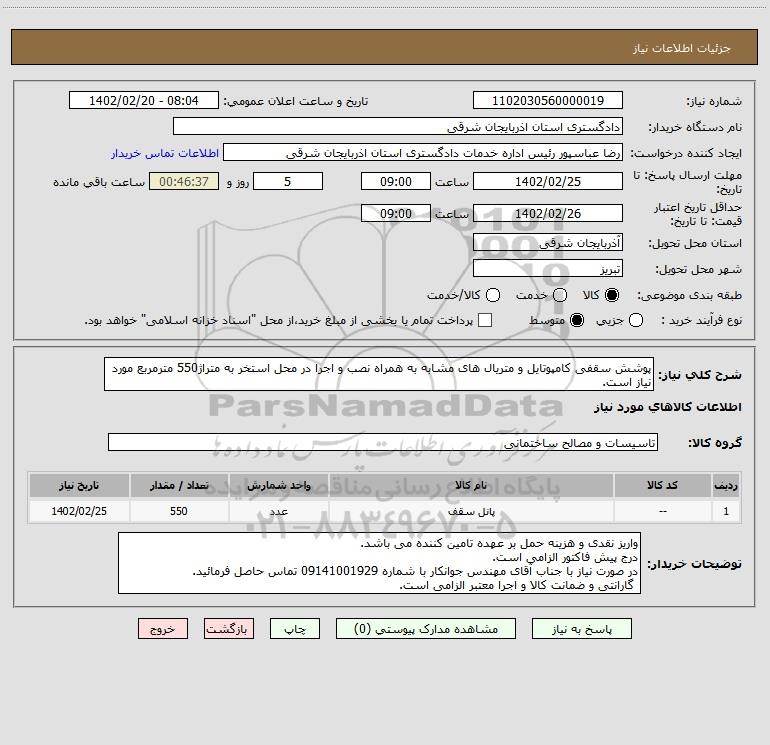Click the quantity cell 550
This screenshot has height=745, width=770.
click(x=179, y=511)
